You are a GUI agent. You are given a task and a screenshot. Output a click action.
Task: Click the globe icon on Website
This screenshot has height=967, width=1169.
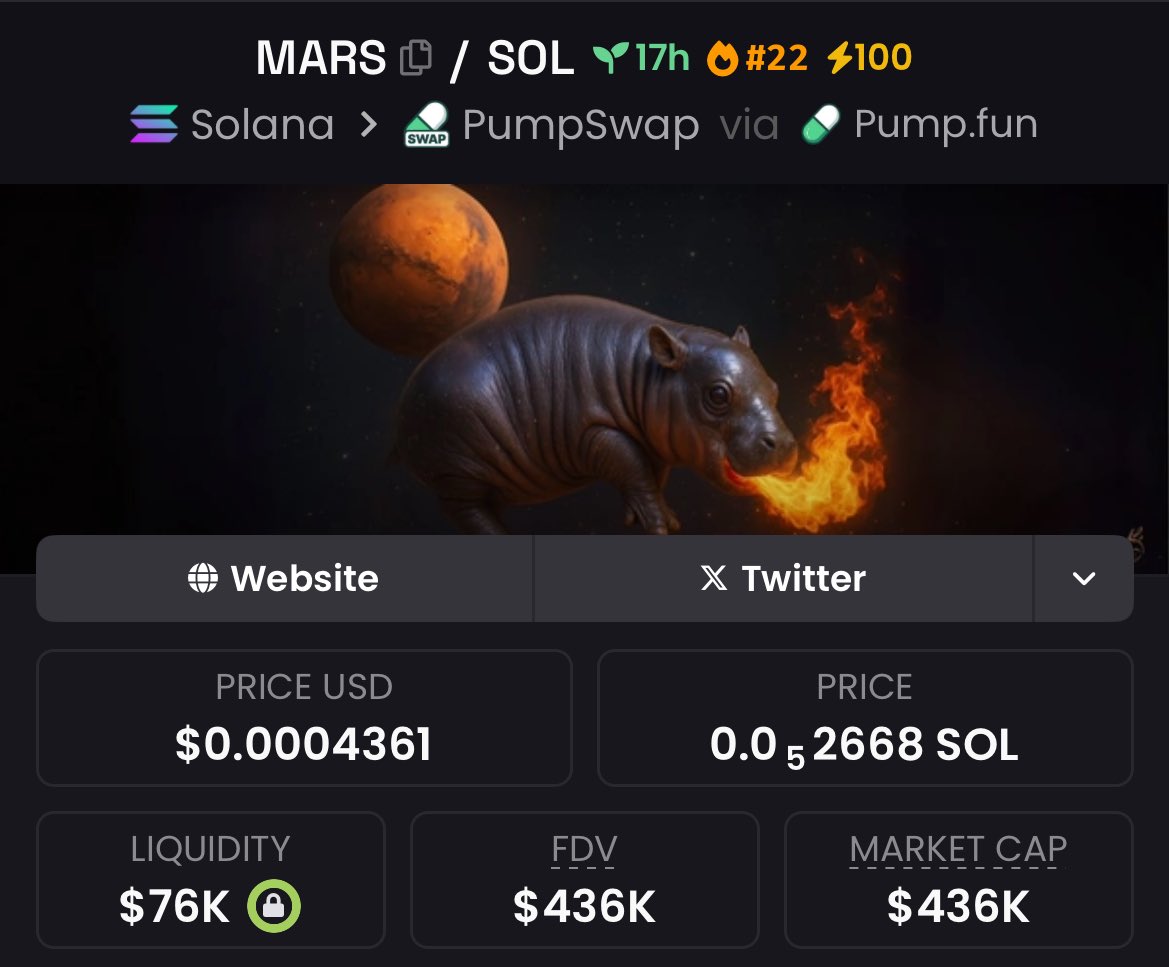203,578
